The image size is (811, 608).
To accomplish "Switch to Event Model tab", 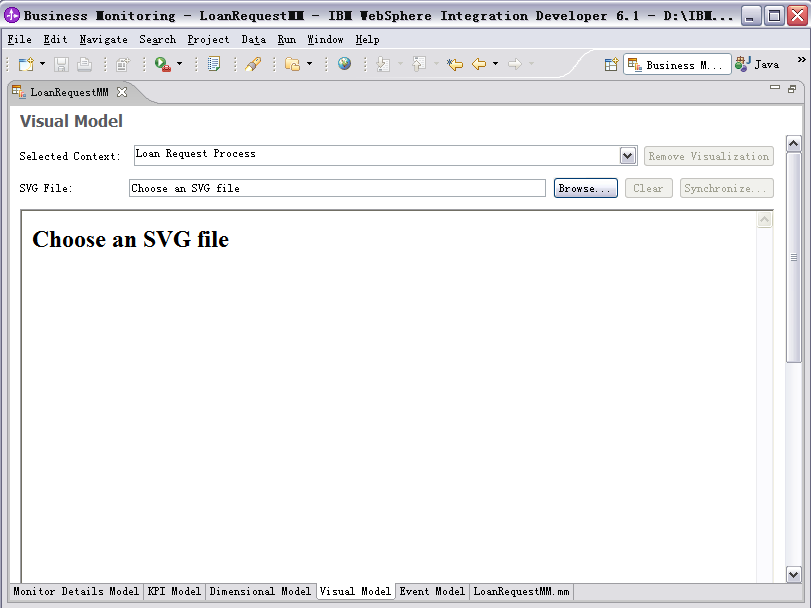I will pyautogui.click(x=432, y=591).
